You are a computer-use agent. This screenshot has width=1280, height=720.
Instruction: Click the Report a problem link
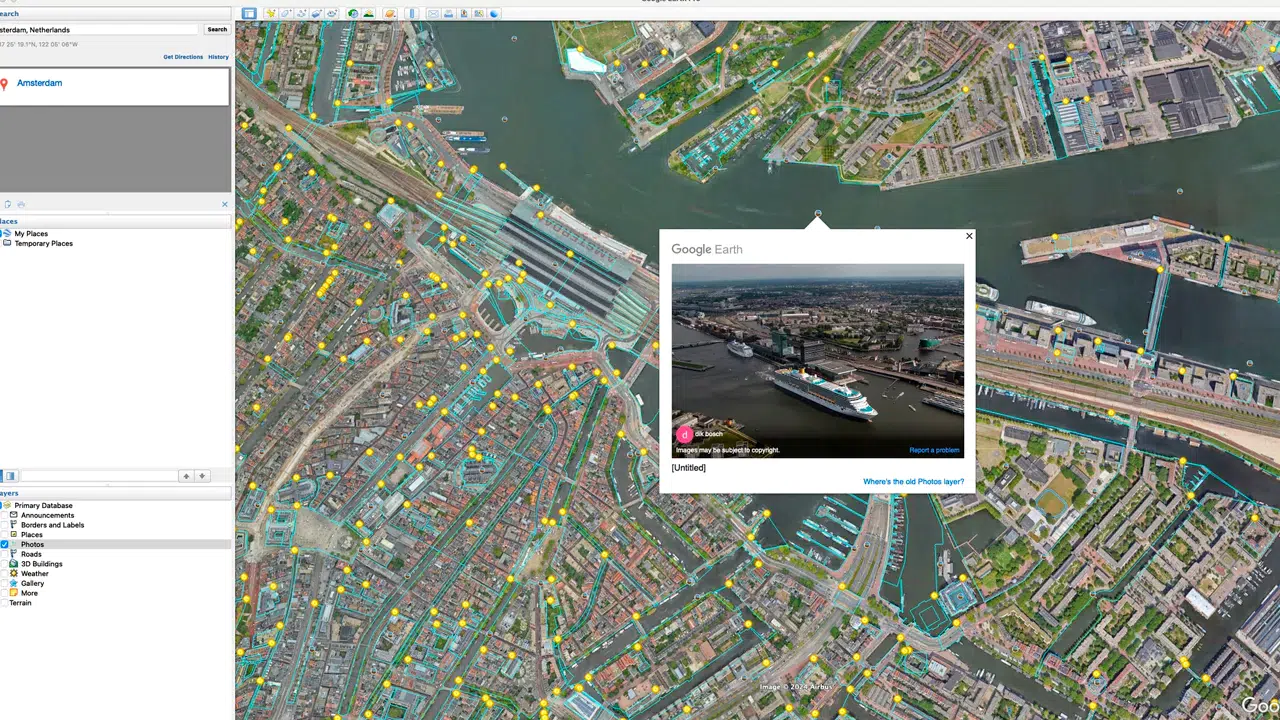point(934,450)
